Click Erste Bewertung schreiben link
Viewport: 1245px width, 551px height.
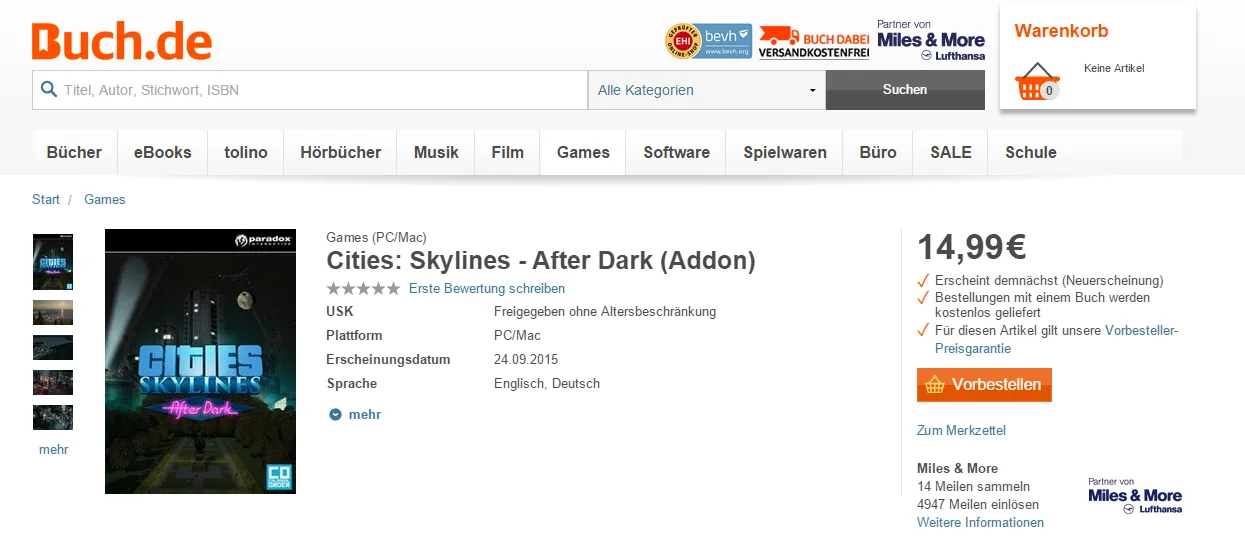pos(487,289)
